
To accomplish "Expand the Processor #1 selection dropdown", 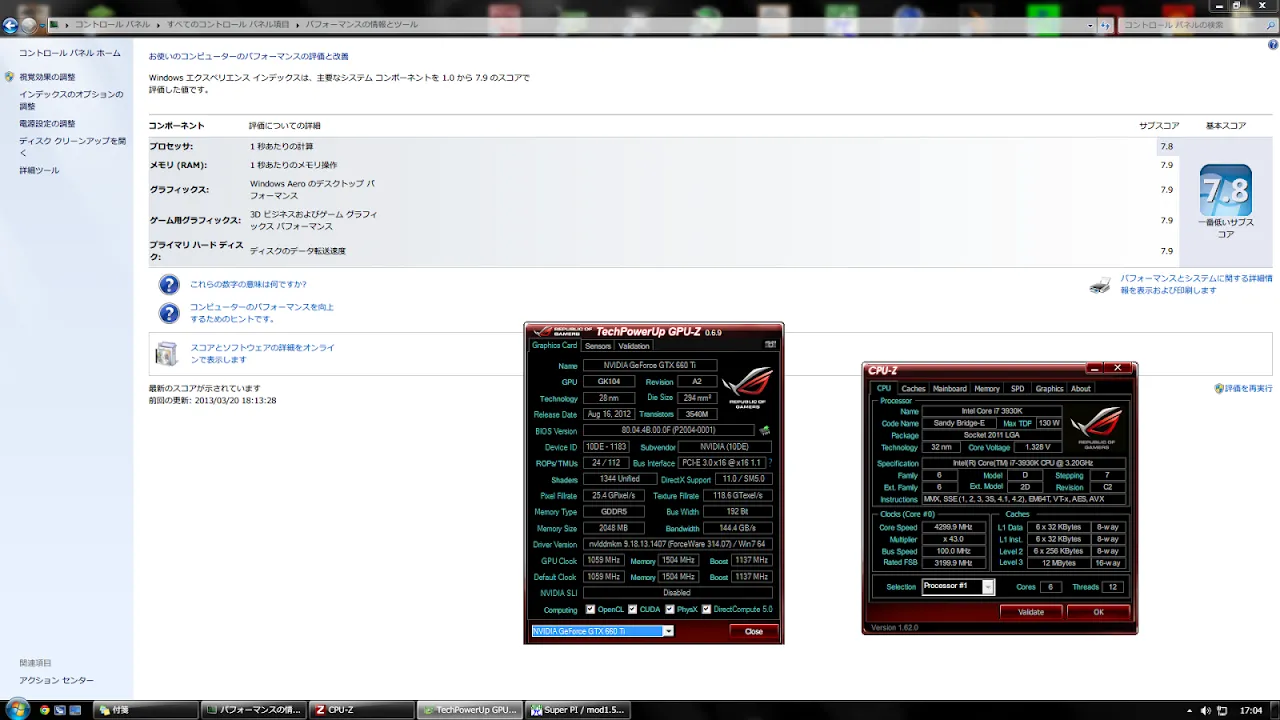I will pyautogui.click(x=988, y=587).
